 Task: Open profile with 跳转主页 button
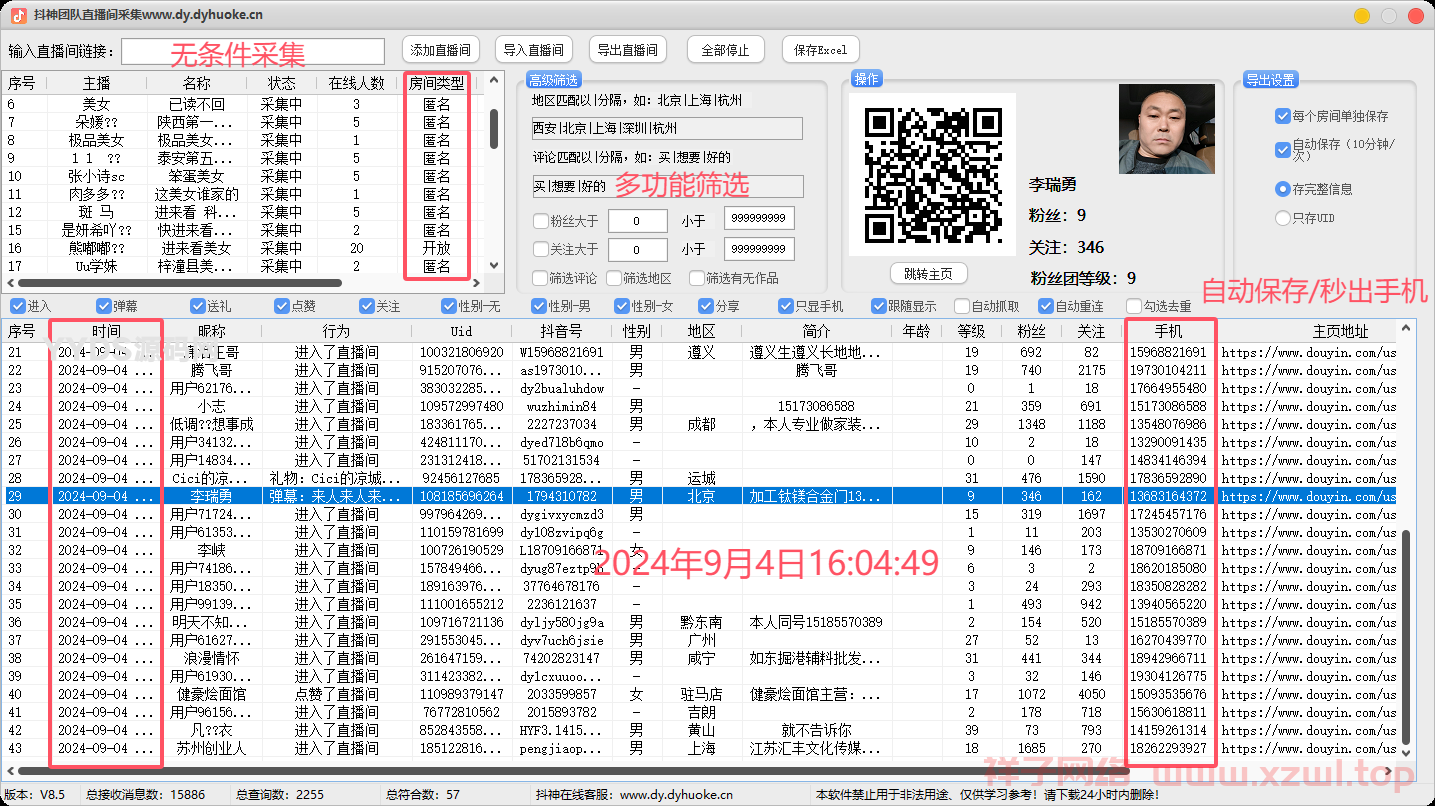pos(928,274)
